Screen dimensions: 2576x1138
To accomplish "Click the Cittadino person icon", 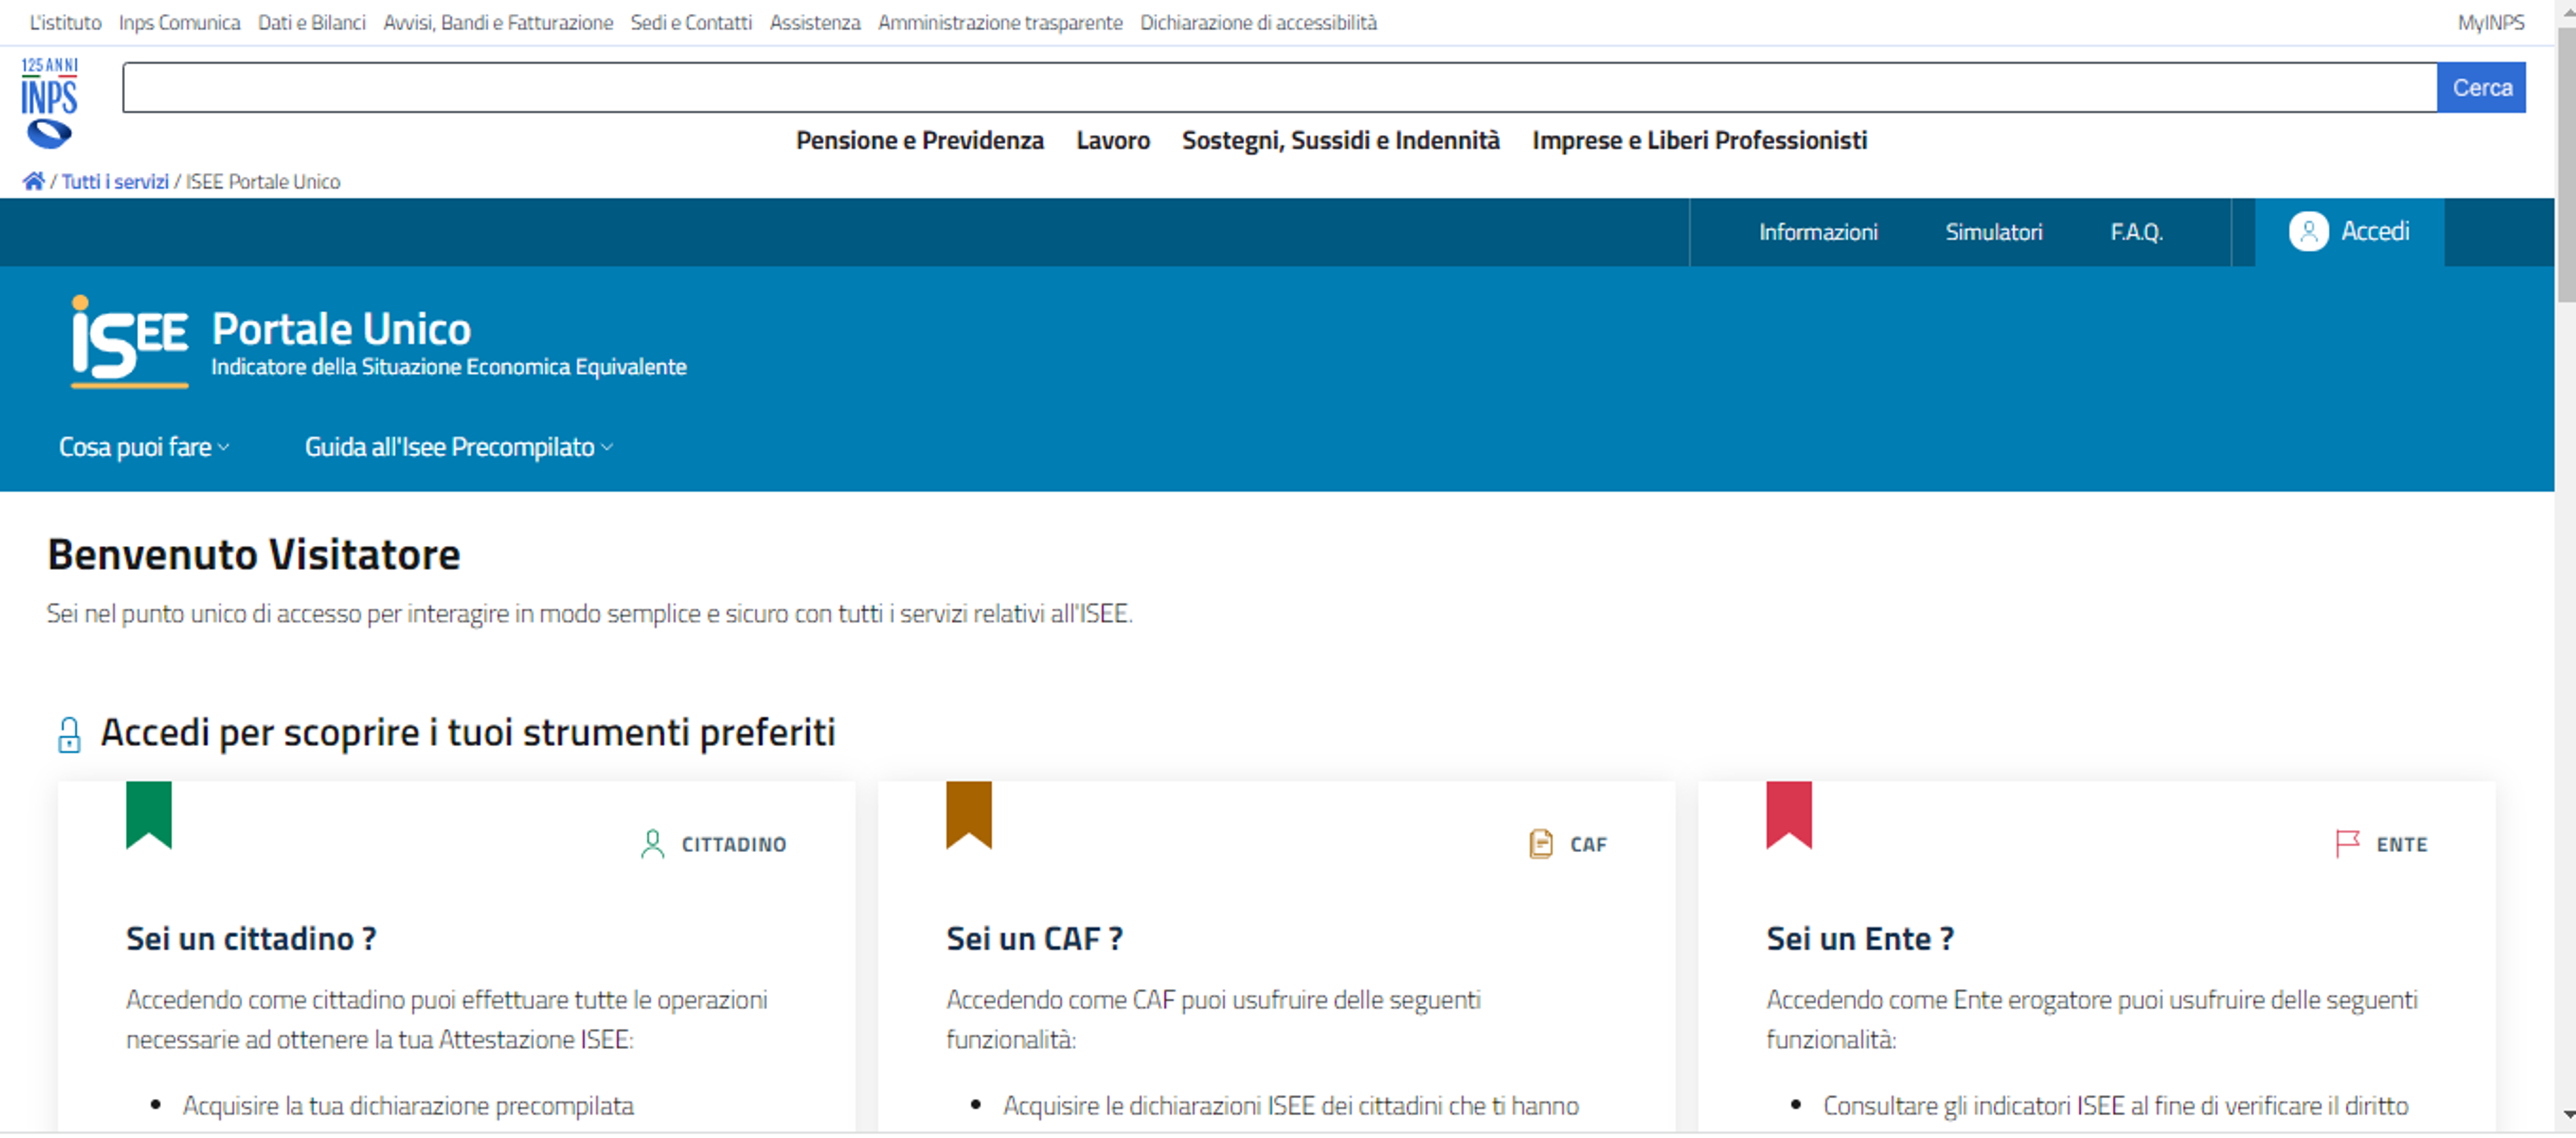I will click(x=652, y=845).
